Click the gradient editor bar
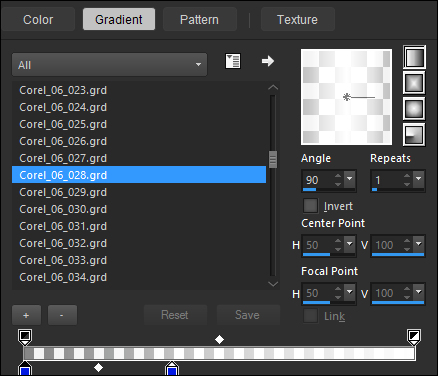 click(x=219, y=353)
